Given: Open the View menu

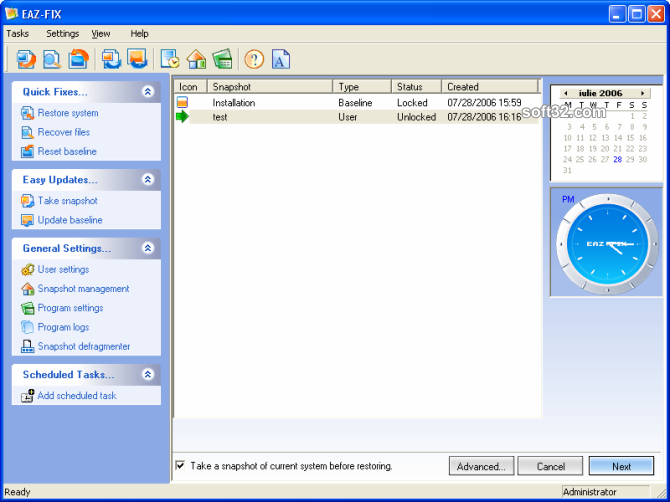Looking at the screenshot, I should click(101, 33).
